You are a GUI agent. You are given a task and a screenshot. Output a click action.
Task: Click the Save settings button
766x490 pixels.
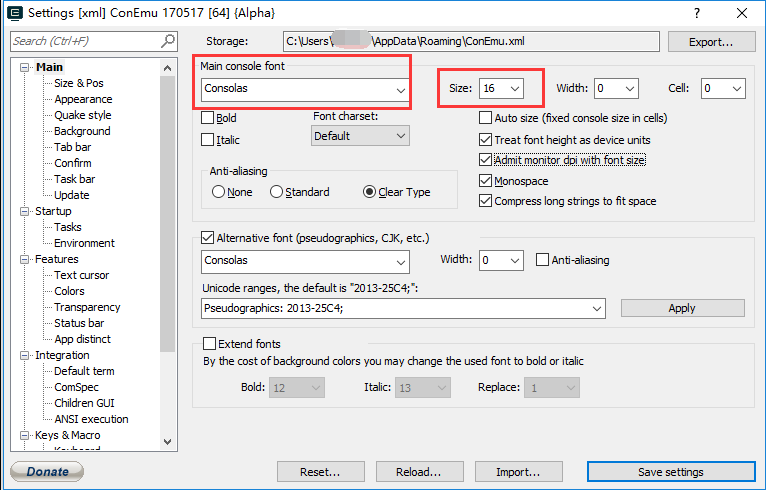670,472
